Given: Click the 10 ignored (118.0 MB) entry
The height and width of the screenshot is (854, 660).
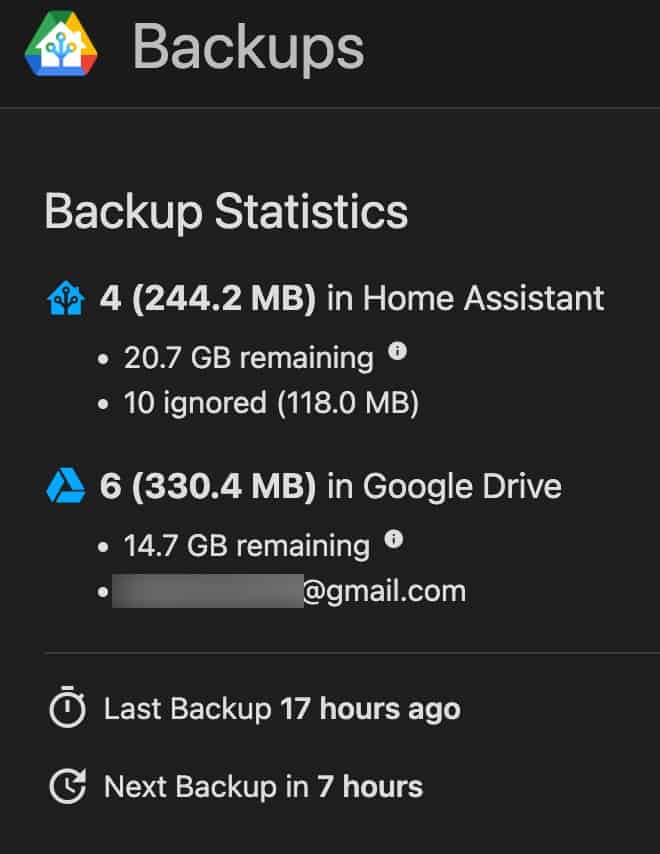Looking at the screenshot, I should click(x=271, y=403).
